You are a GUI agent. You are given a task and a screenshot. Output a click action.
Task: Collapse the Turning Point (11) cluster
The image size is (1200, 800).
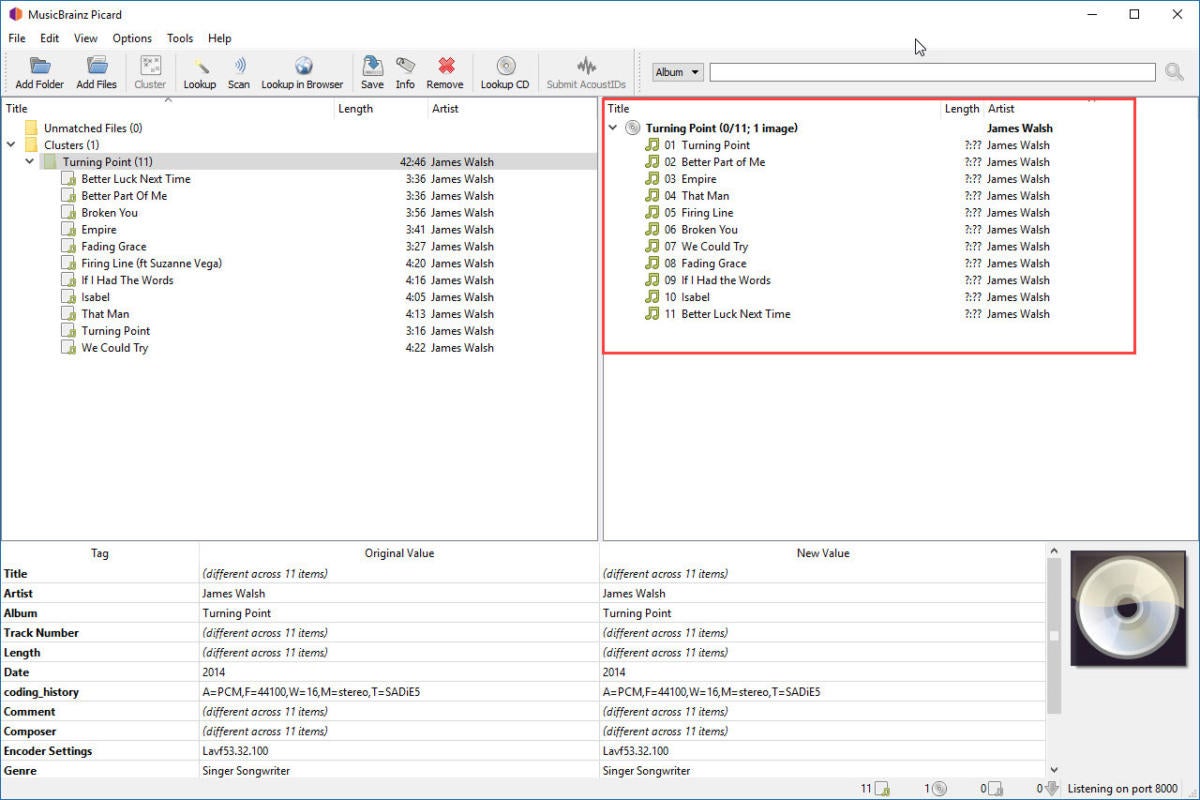click(29, 162)
